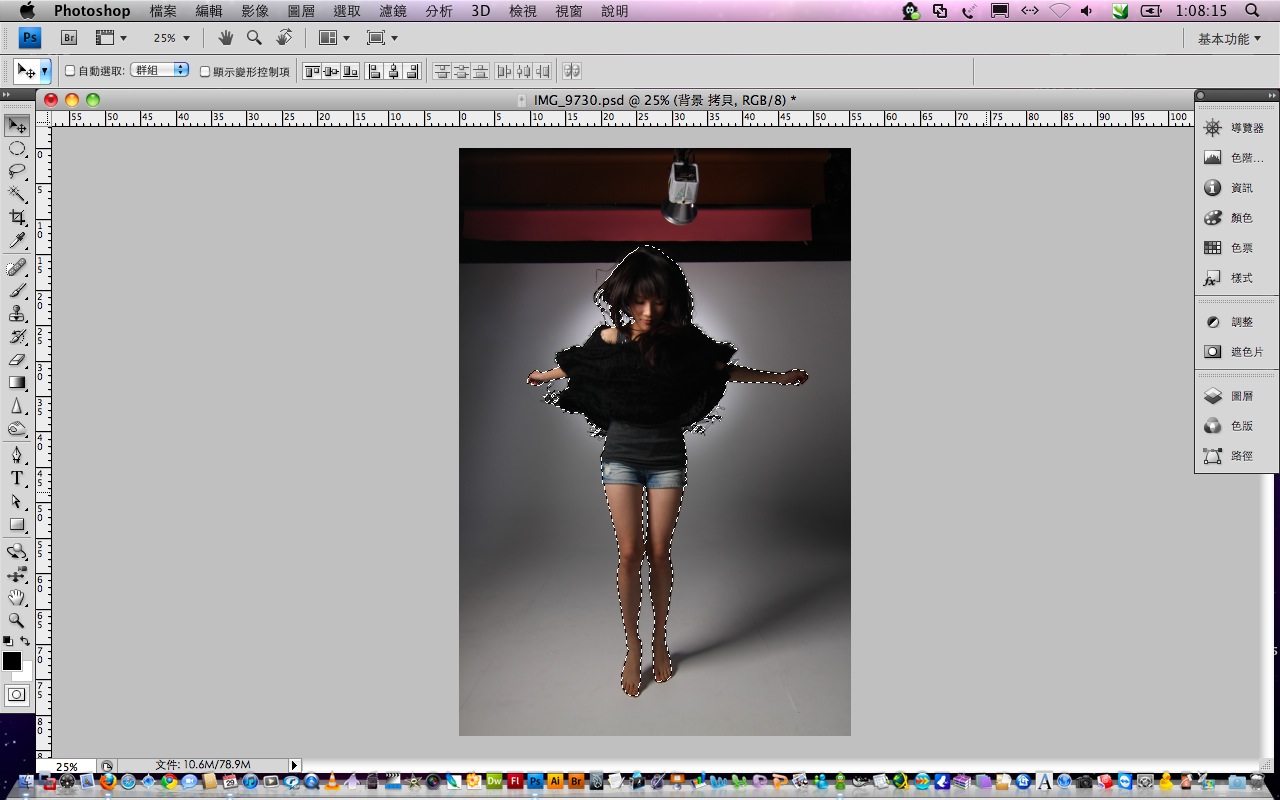
Task: Select the Sharpen/Blur tool
Action: 17,405
